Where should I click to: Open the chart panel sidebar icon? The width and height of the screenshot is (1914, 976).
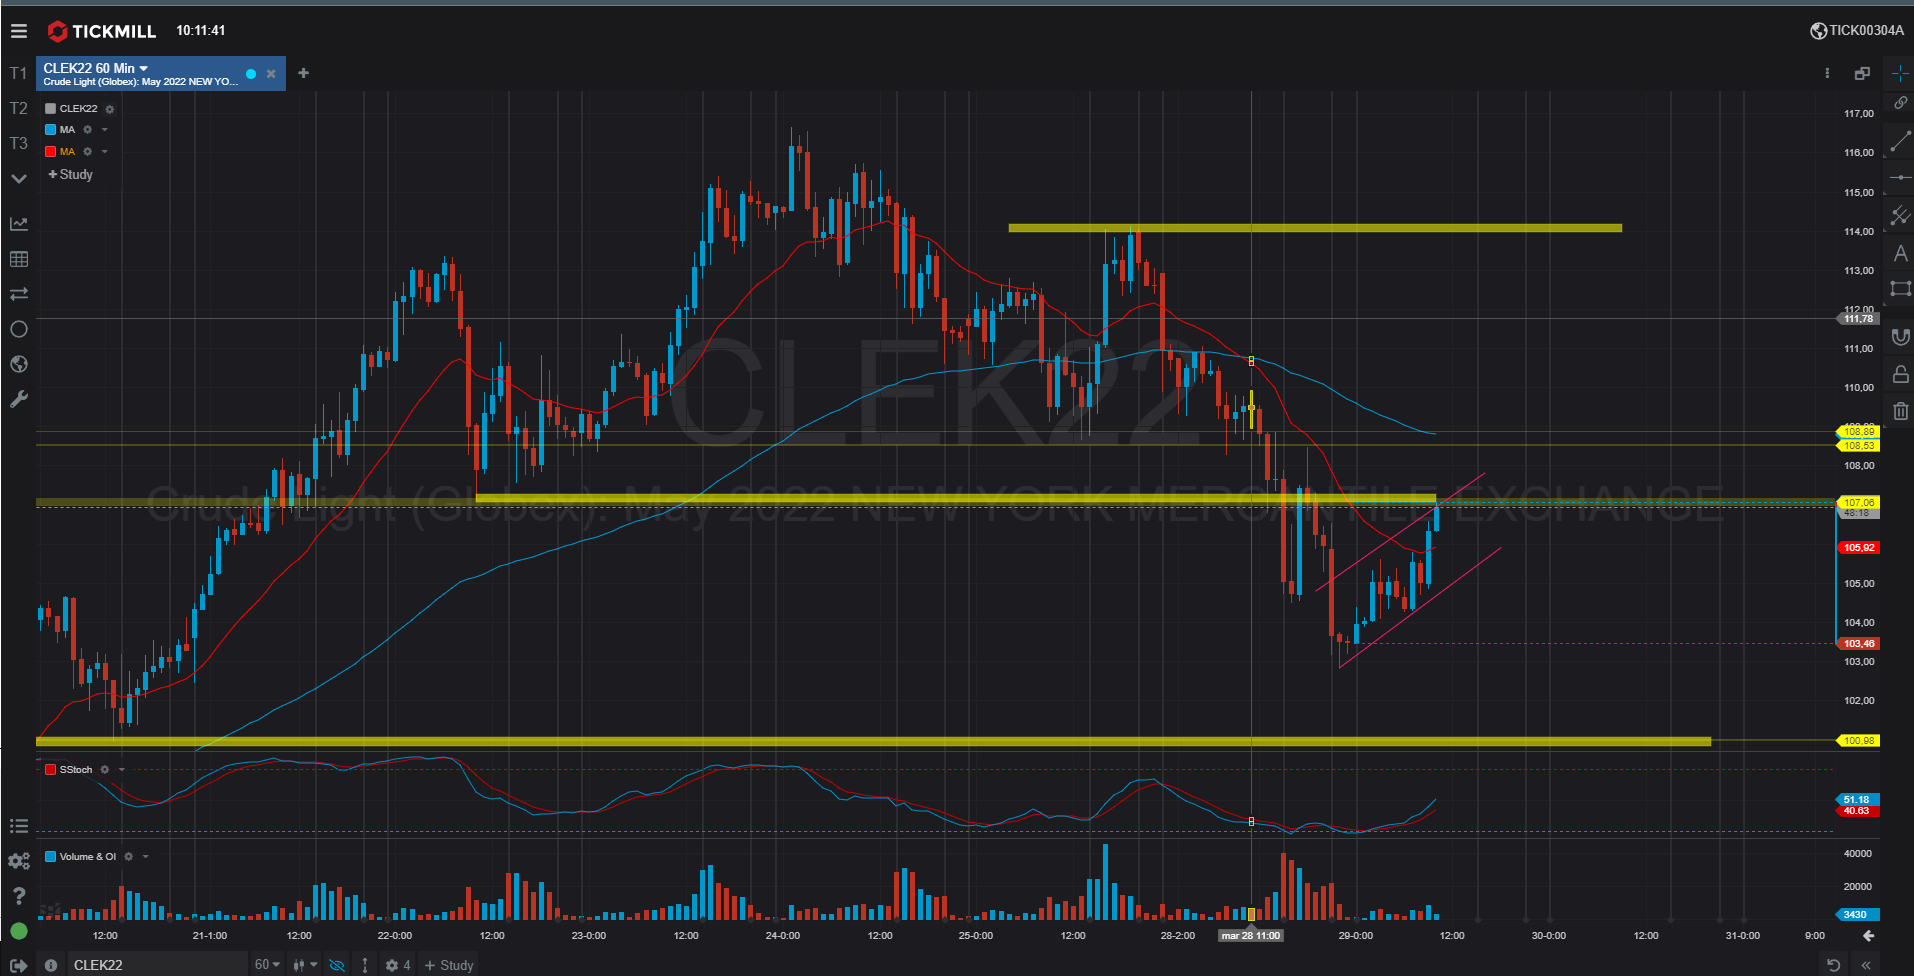(18, 224)
